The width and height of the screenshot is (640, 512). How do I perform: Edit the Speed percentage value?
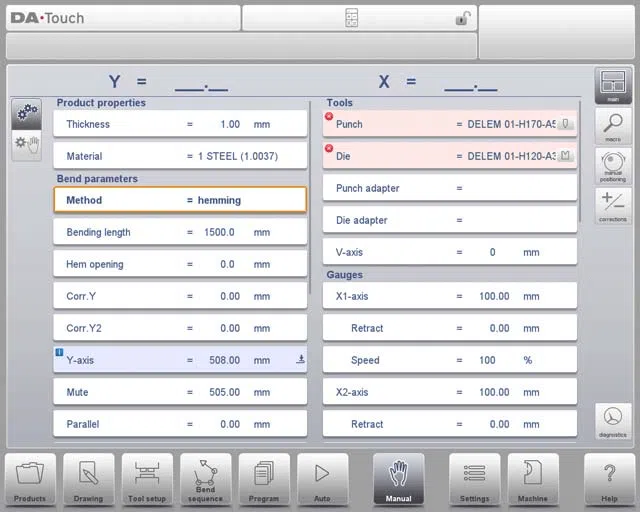pyautogui.click(x=450, y=360)
